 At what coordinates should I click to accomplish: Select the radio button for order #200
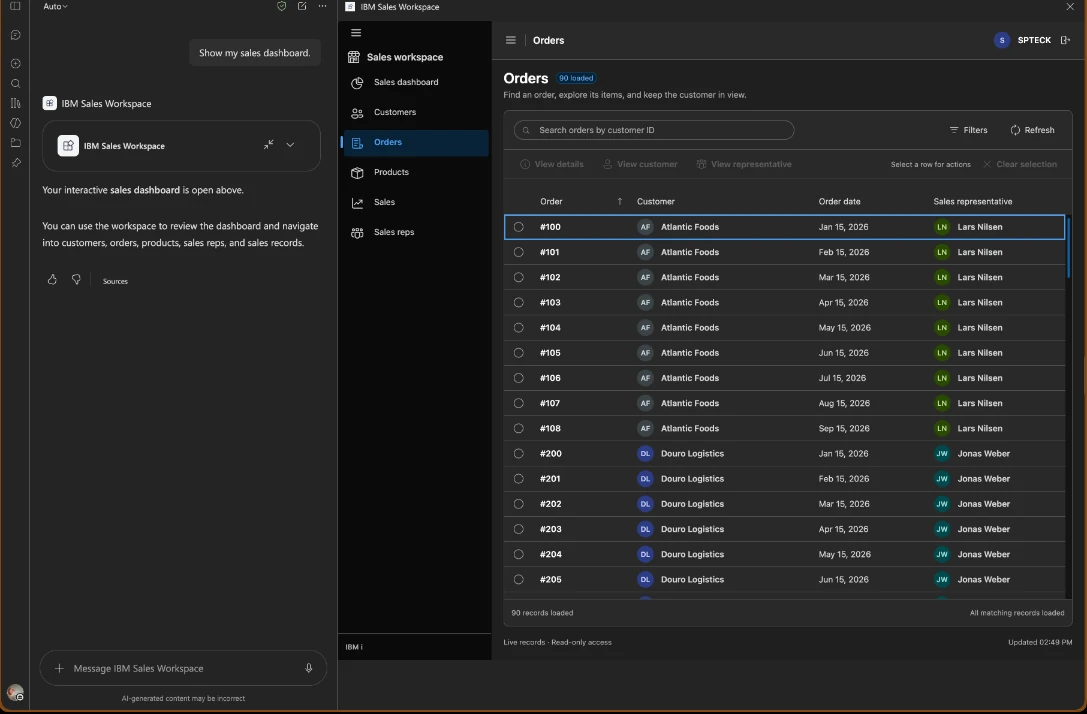click(x=519, y=453)
